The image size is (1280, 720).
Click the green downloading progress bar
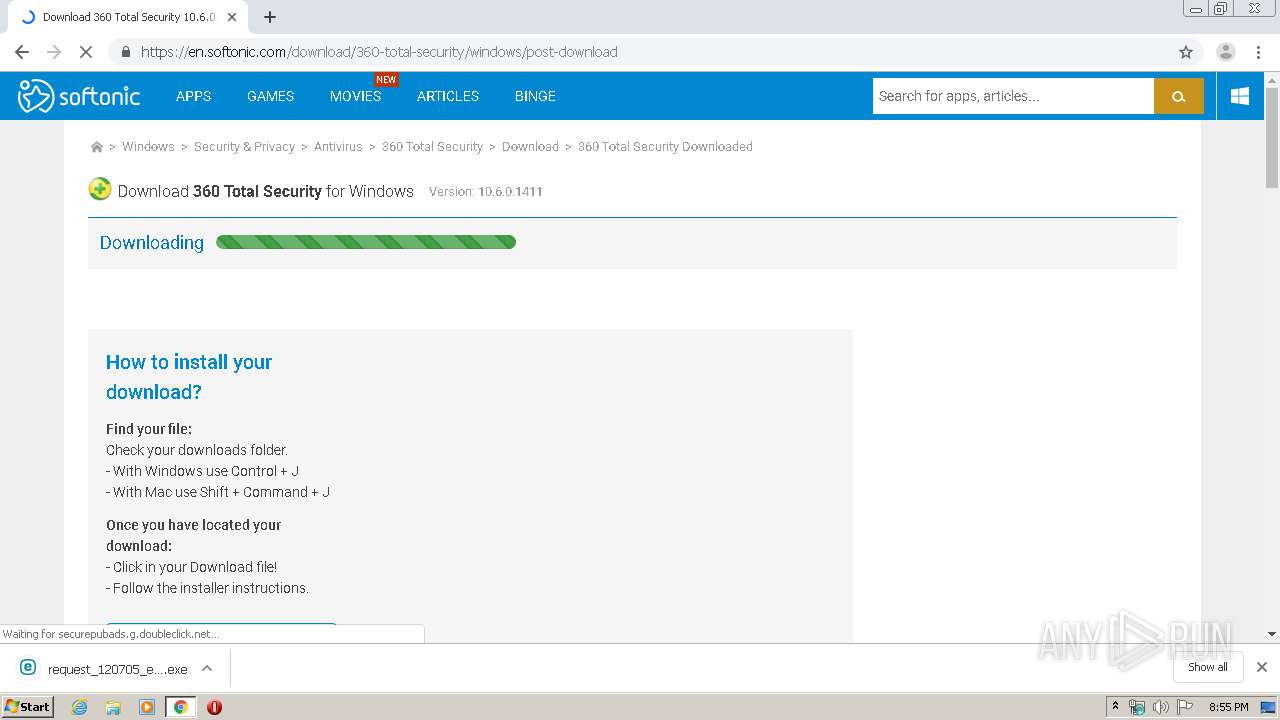(x=366, y=242)
